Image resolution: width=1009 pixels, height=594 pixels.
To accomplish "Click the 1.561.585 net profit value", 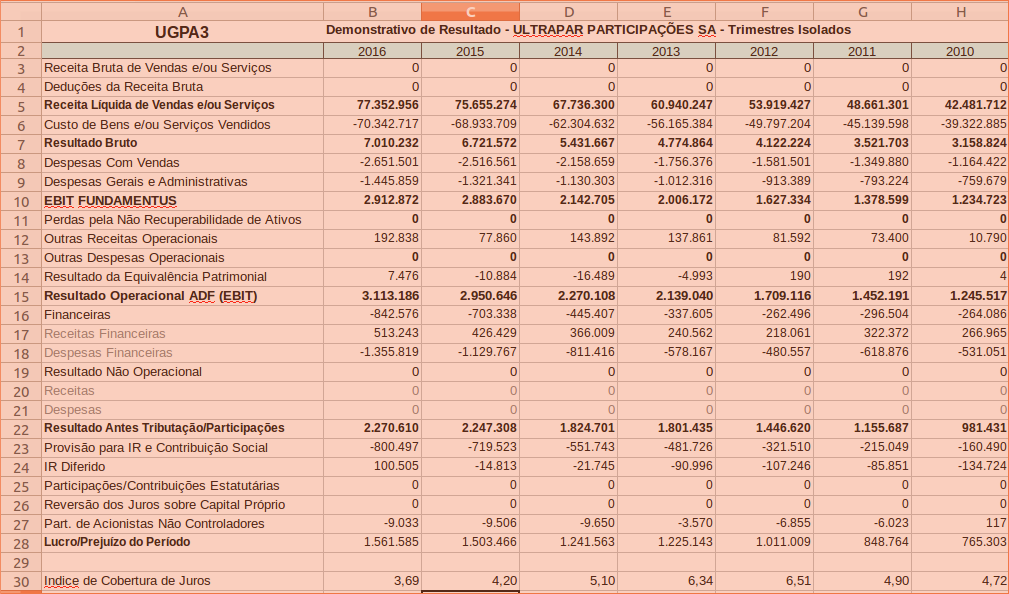I will click(x=391, y=542).
